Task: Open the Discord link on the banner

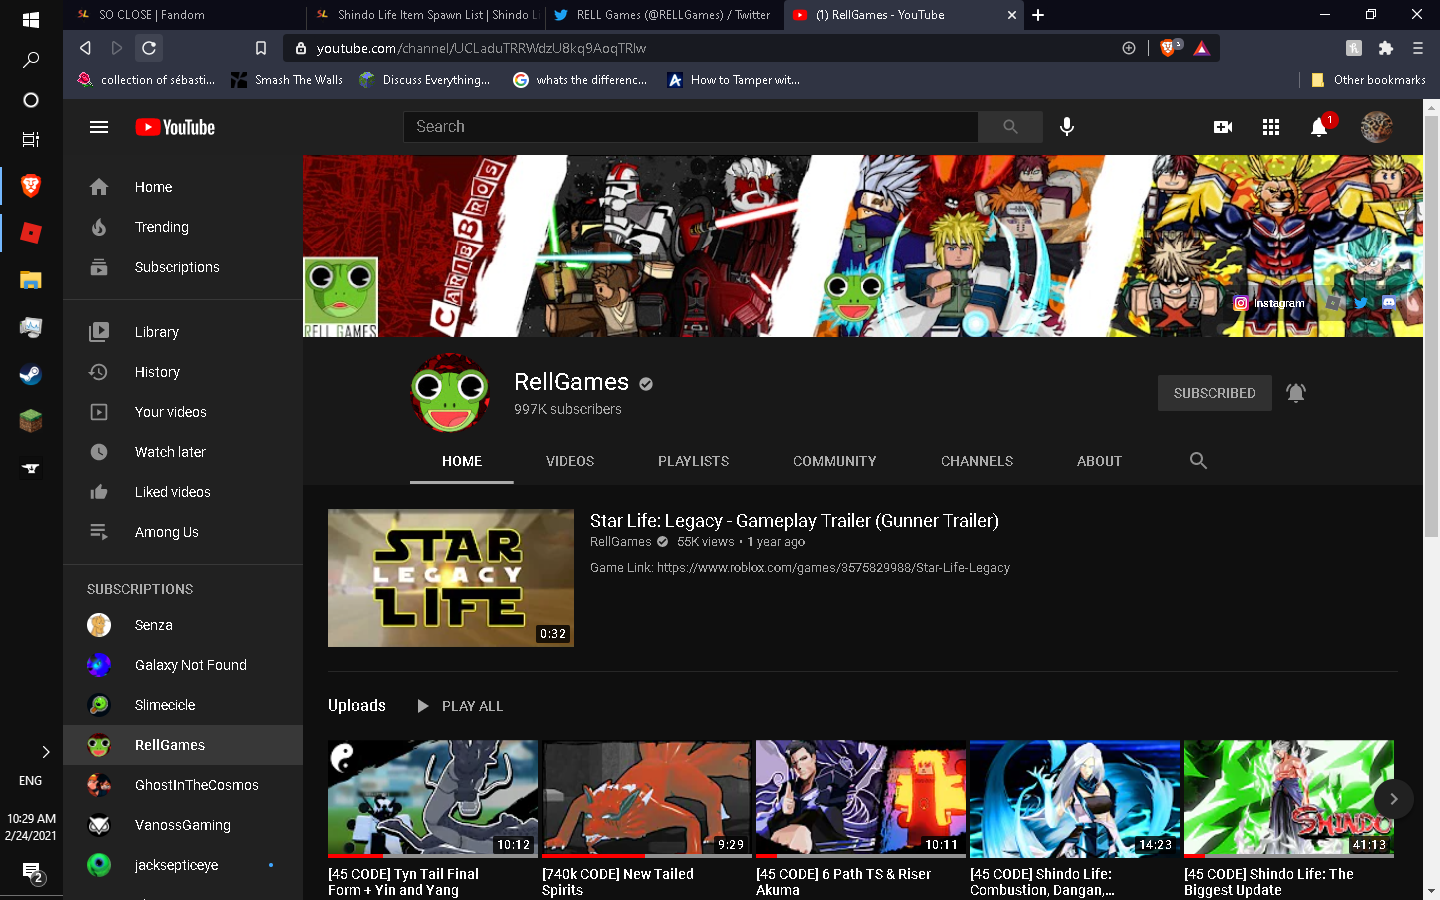Action: (1389, 302)
